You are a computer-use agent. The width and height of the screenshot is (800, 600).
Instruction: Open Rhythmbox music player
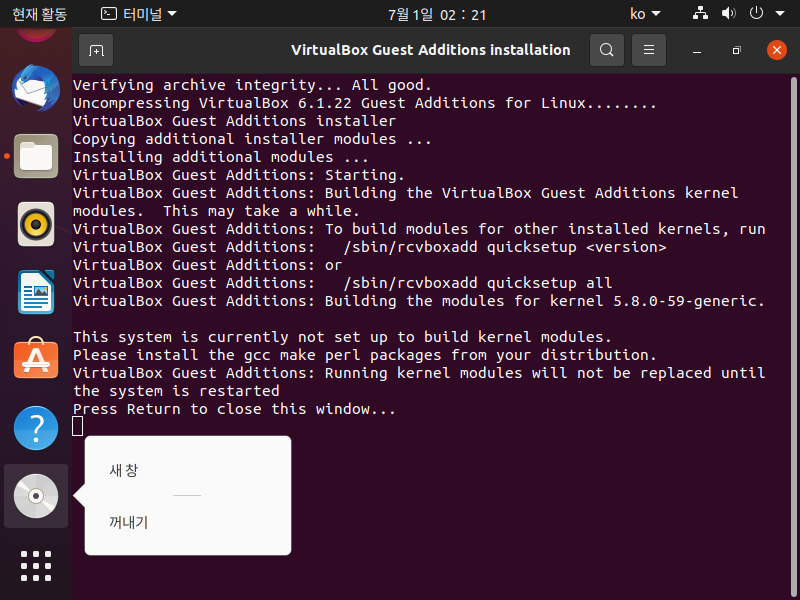click(36, 224)
